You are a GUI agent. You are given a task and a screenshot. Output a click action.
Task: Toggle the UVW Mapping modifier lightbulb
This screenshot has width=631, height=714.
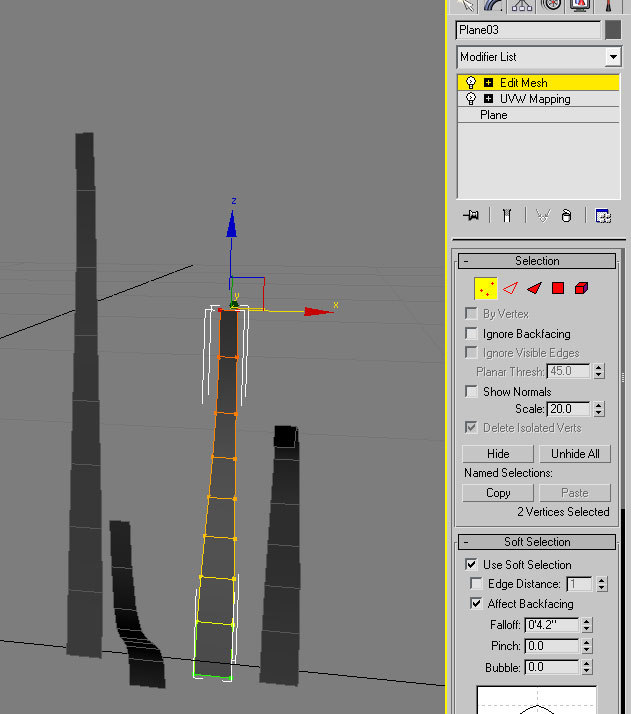pyautogui.click(x=471, y=99)
